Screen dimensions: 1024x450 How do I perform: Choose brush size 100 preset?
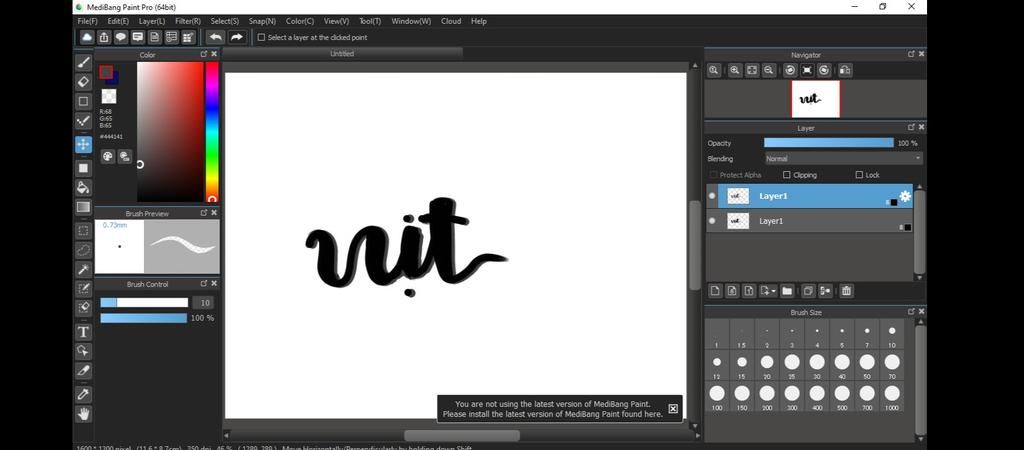pos(716,397)
